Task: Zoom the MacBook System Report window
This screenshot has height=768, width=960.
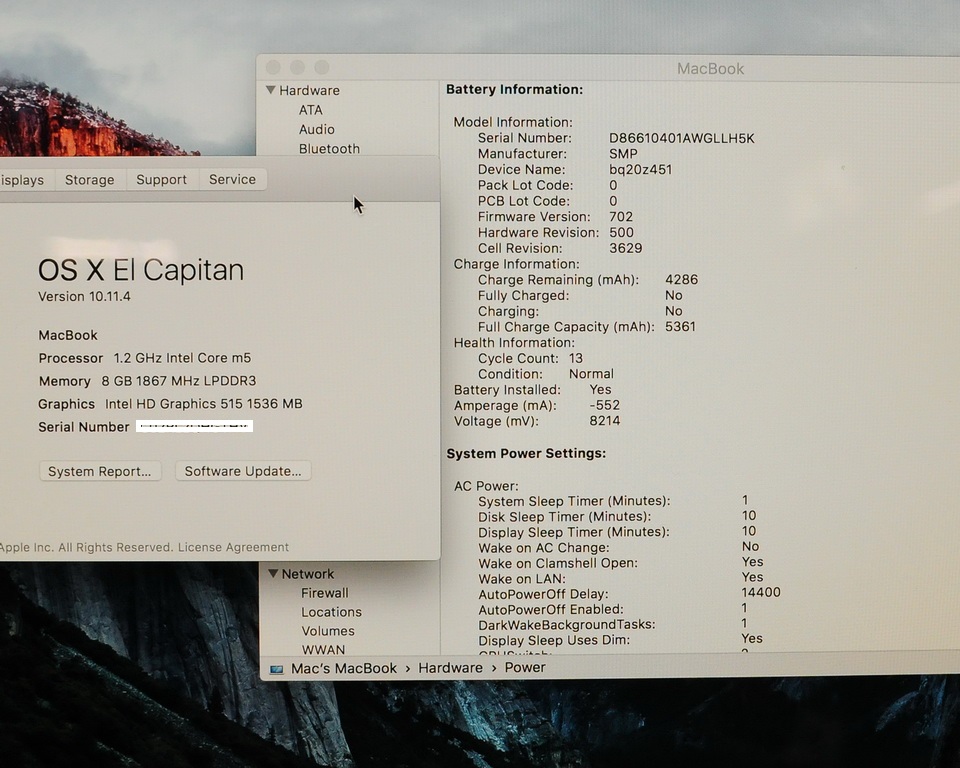Action: tap(322, 67)
